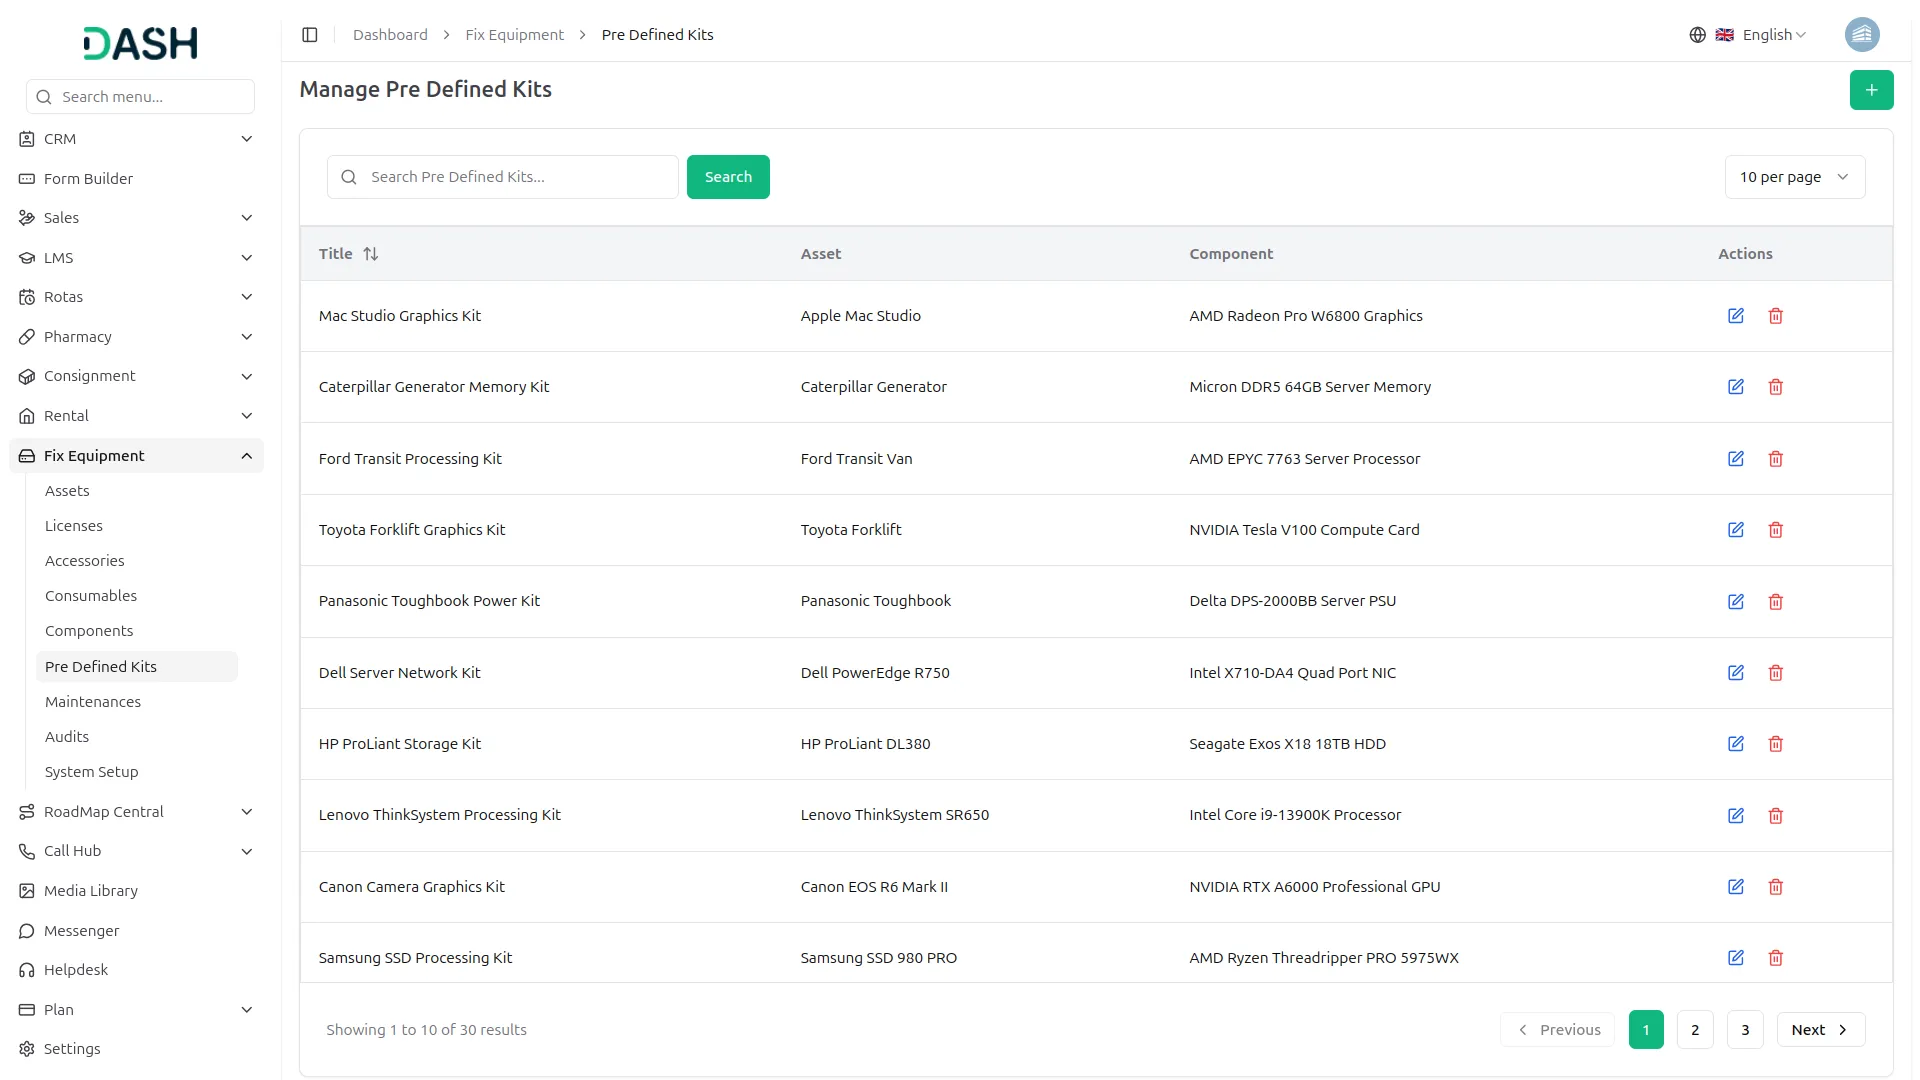Image resolution: width=1920 pixels, height=1080 pixels.
Task: Sort table by Title column arrows
Action: [371, 254]
